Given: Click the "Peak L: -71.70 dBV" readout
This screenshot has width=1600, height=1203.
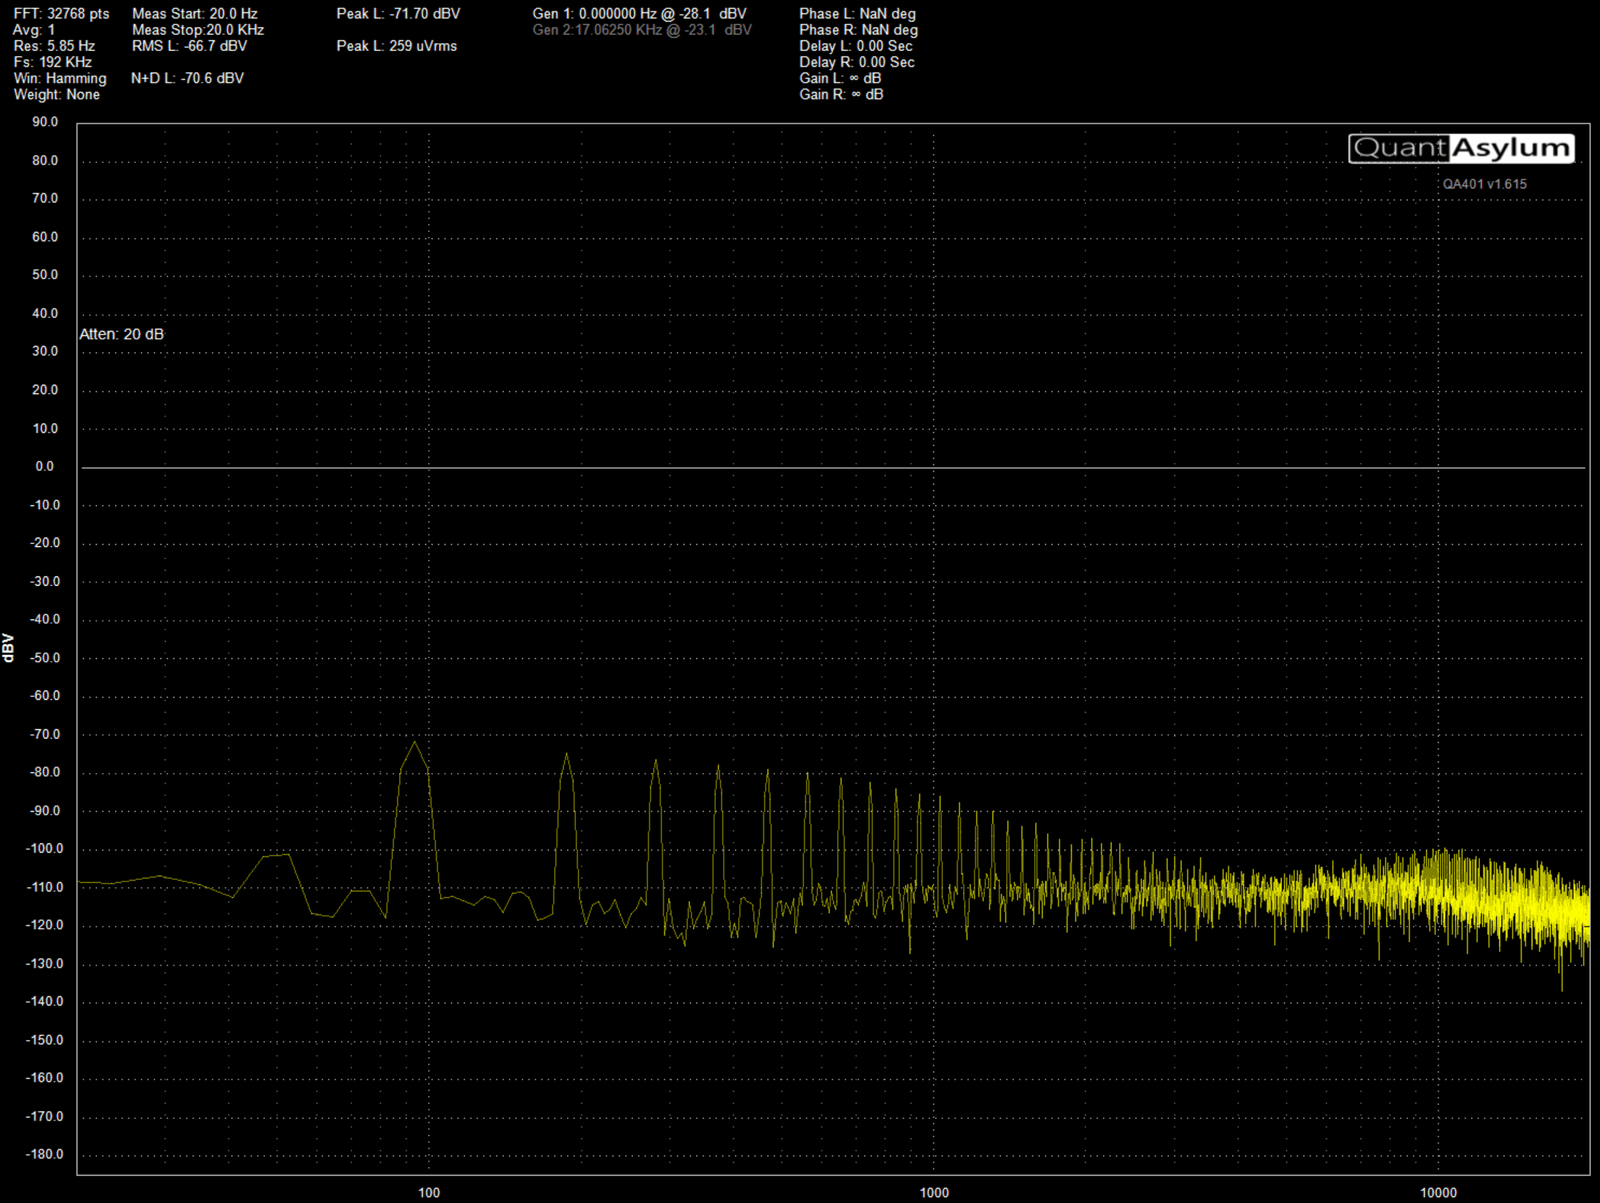Looking at the screenshot, I should tap(398, 14).
